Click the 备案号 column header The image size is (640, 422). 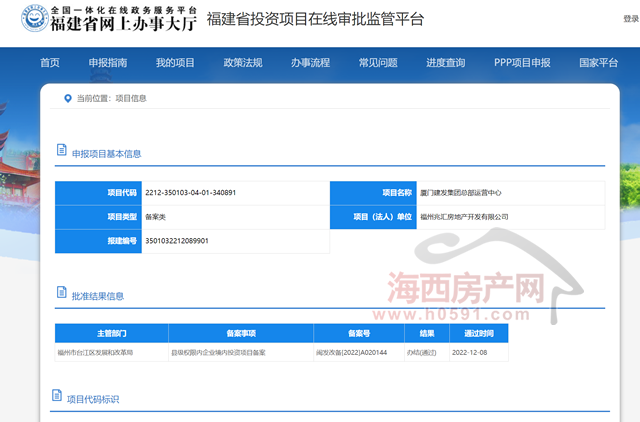[359, 333]
